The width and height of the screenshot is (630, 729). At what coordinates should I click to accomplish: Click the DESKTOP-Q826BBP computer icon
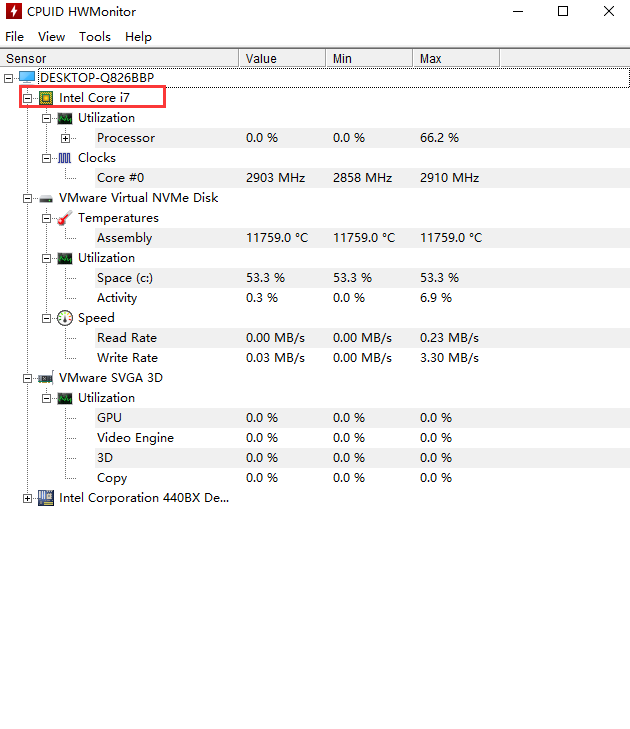26,77
